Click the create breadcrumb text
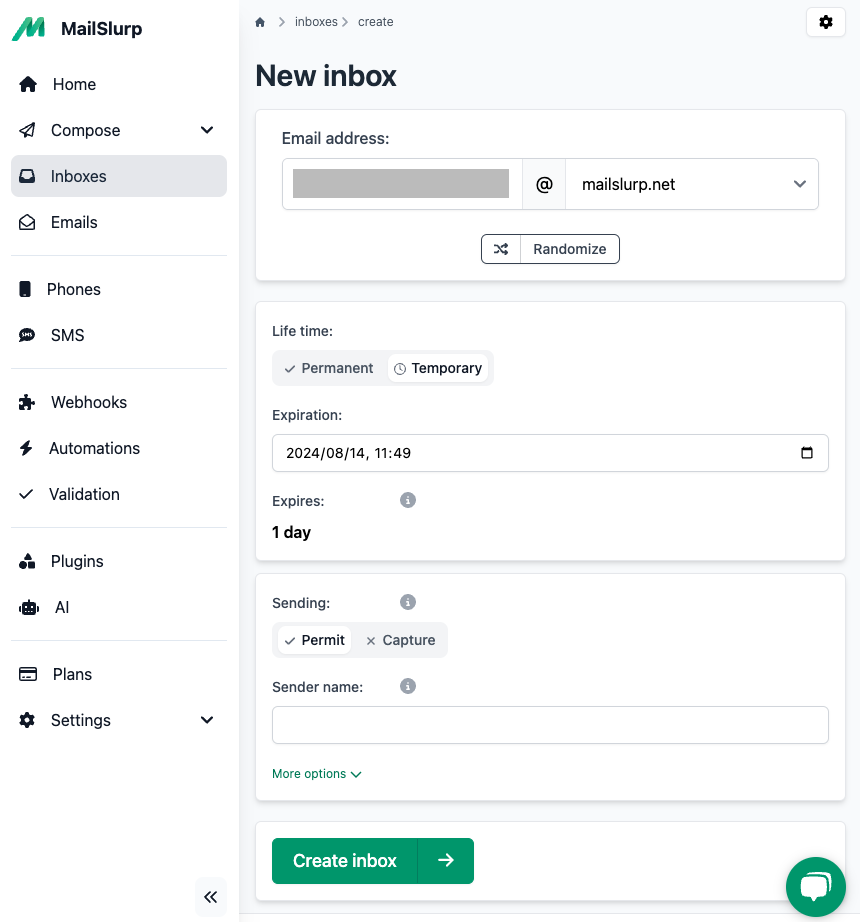 [x=376, y=22]
